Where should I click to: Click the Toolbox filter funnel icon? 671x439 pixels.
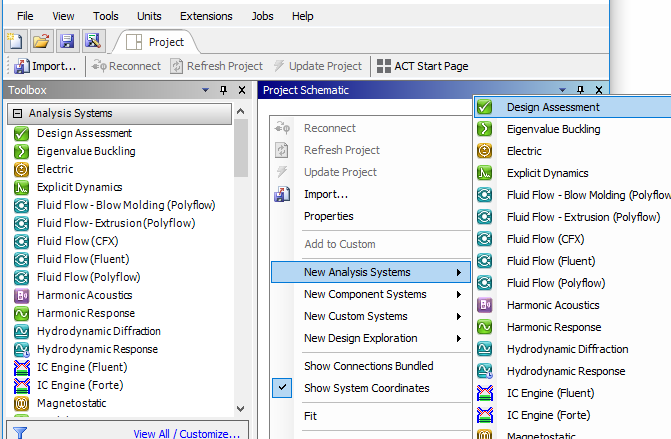coord(20,433)
